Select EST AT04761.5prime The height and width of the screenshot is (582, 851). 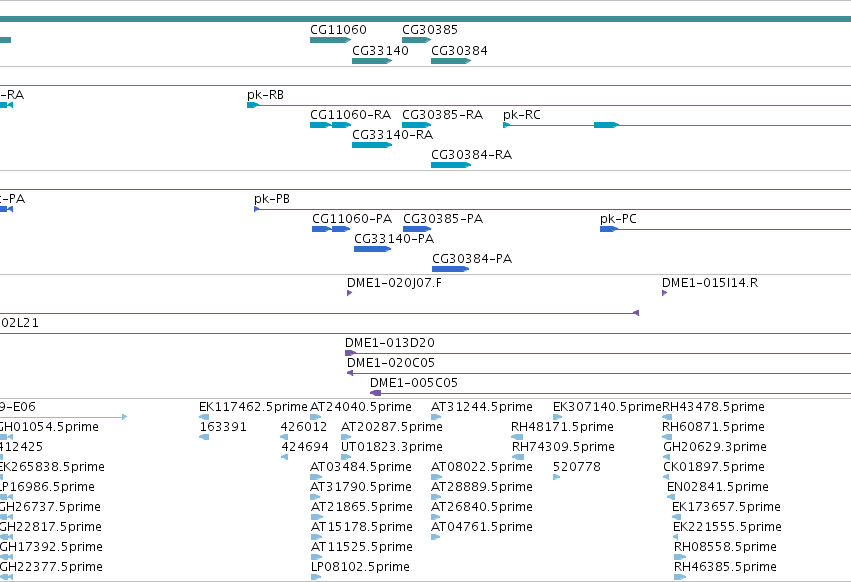pos(436,538)
